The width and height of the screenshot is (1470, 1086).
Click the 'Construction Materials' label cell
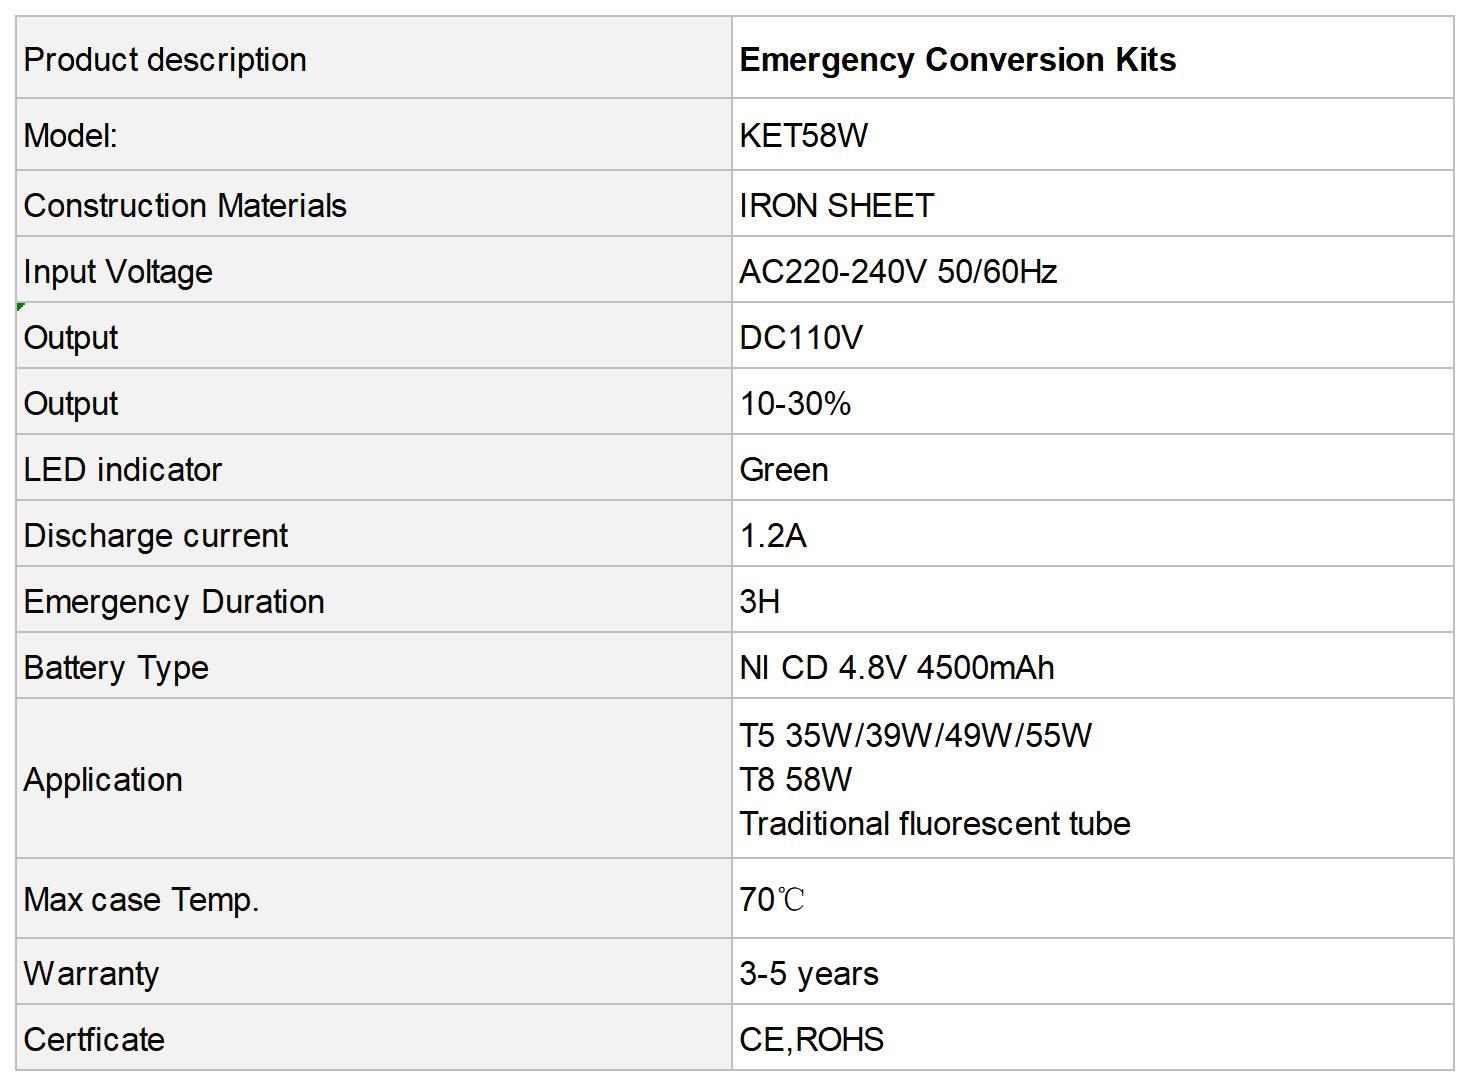374,204
